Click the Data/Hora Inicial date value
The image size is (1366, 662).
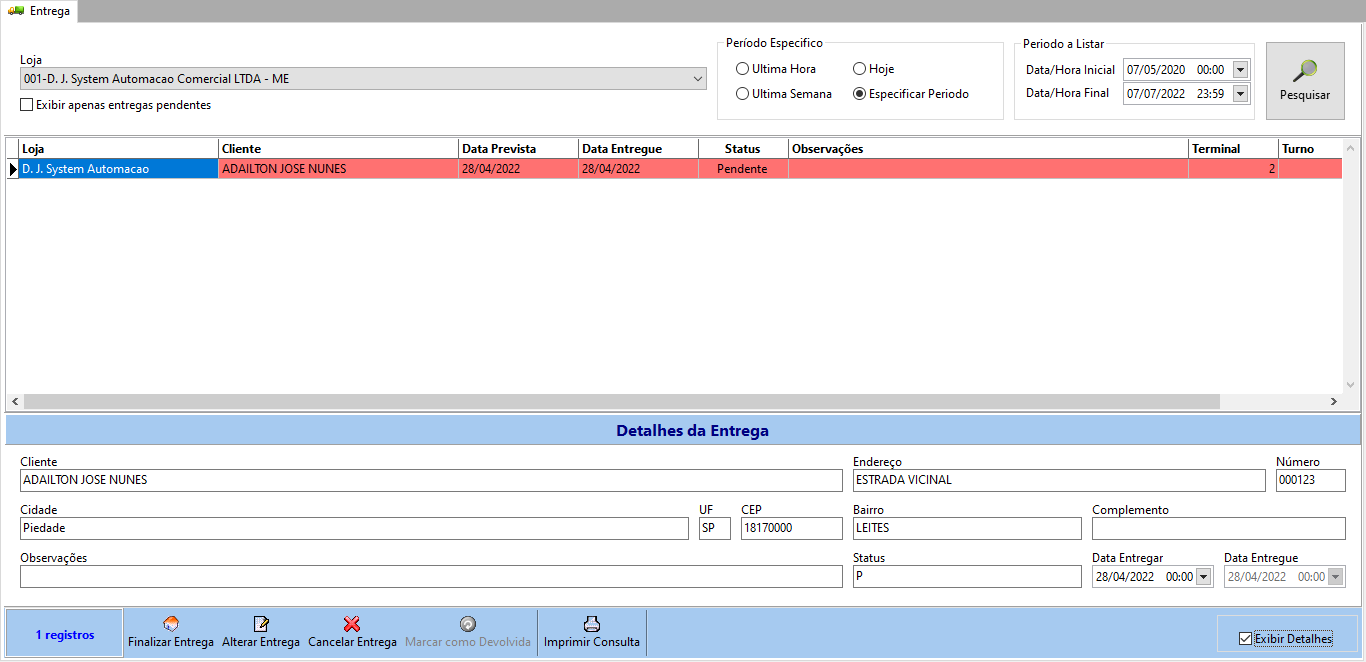1156,70
